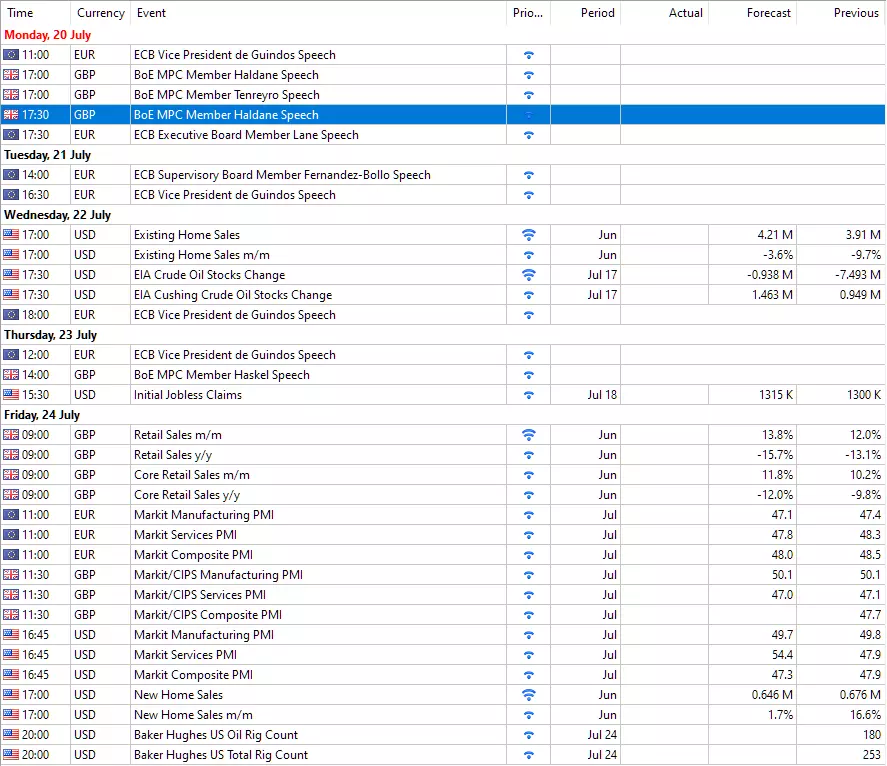Screen dimensions: 887x766
Task: Click previous value 253
Action: 872,755
